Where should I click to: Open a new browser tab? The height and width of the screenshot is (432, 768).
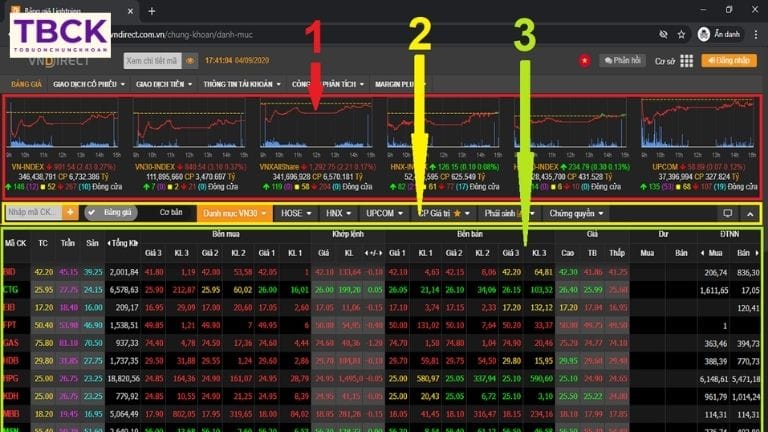pos(151,11)
